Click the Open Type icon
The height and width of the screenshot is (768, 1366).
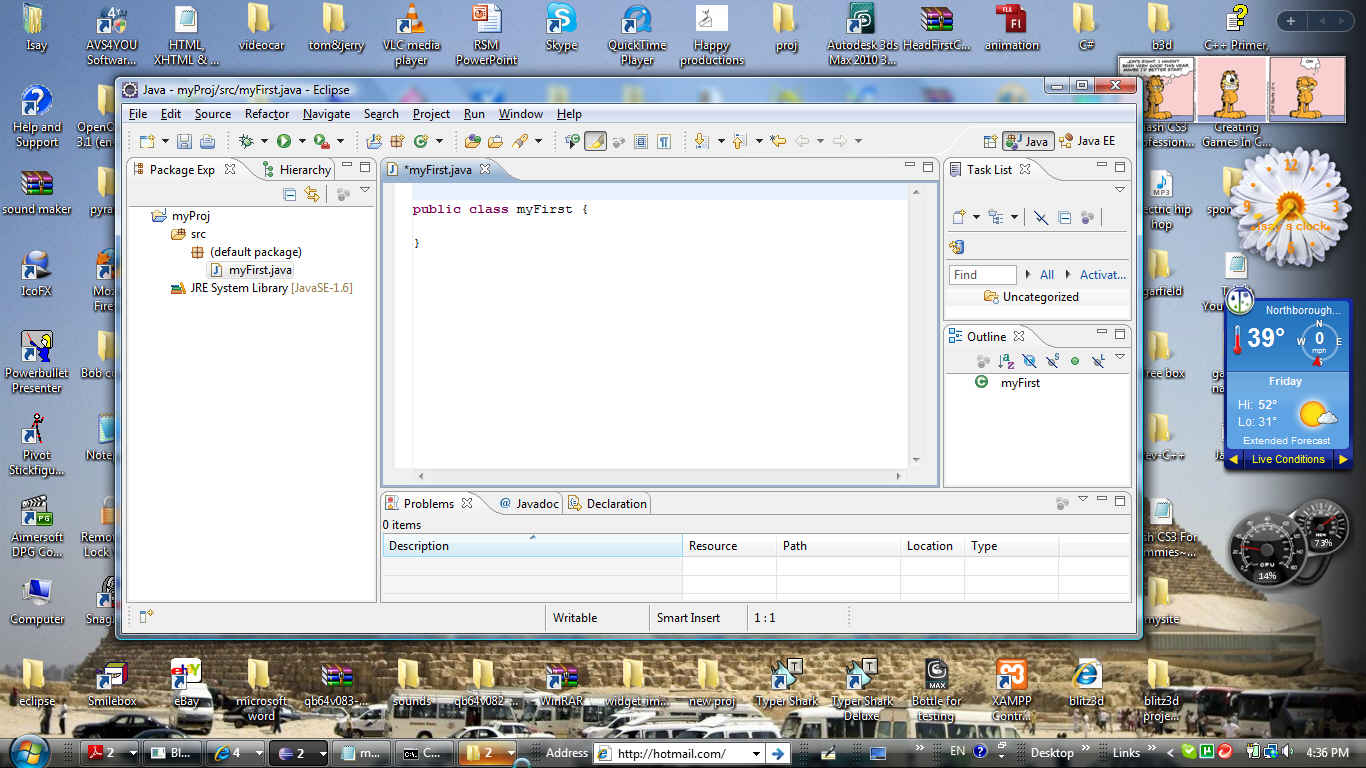point(473,141)
